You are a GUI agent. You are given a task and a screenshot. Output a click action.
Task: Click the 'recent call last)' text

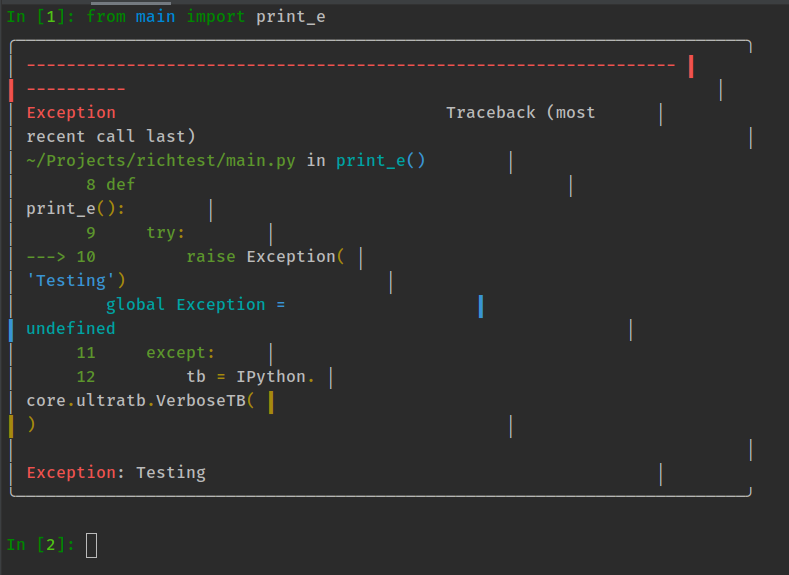click(x=111, y=136)
